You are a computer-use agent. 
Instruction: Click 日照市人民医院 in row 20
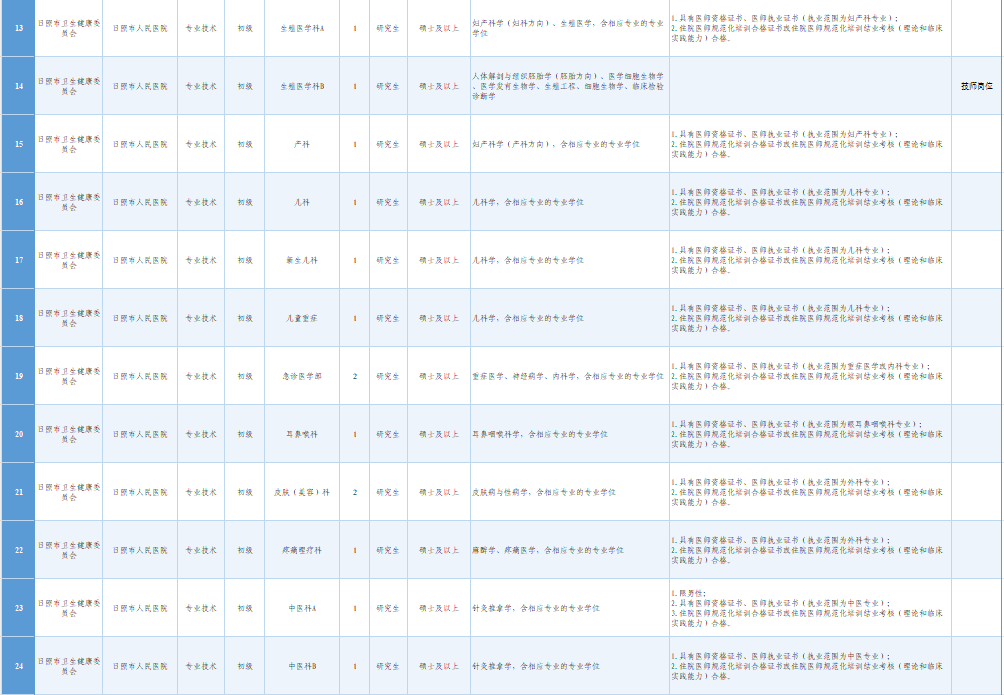(140, 434)
